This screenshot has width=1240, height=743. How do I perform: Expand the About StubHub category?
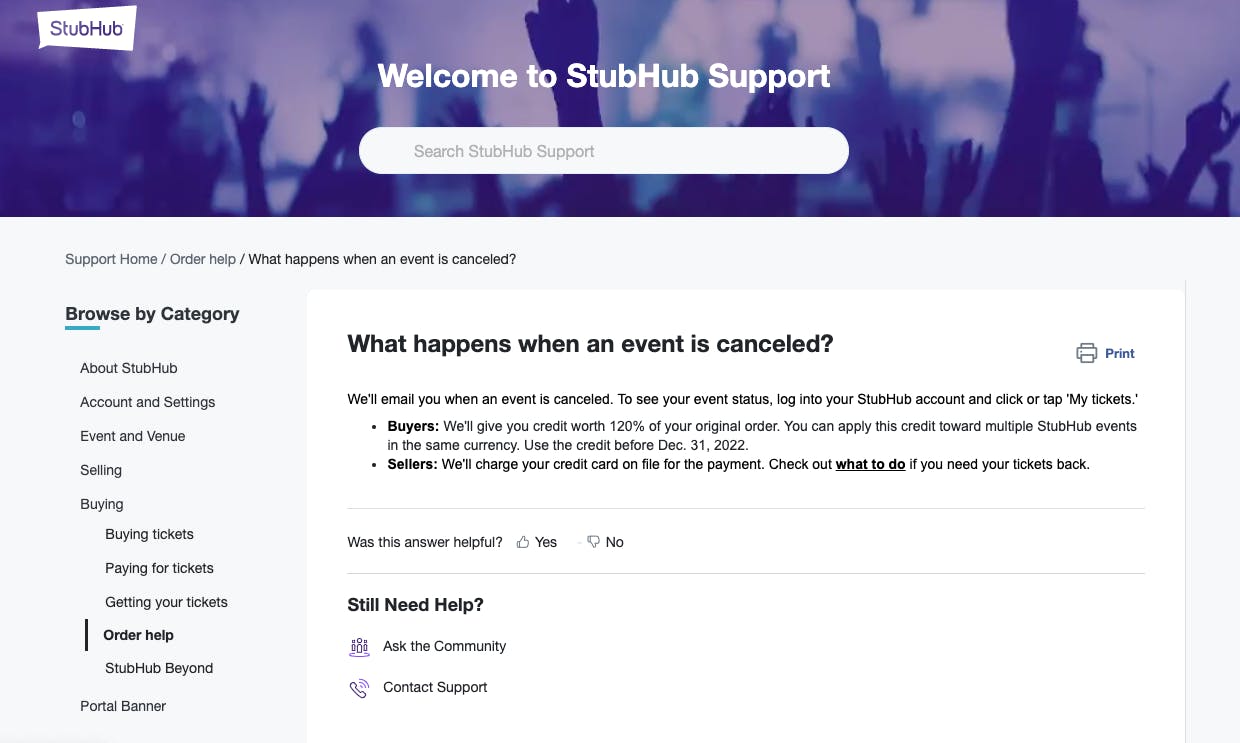(x=128, y=368)
